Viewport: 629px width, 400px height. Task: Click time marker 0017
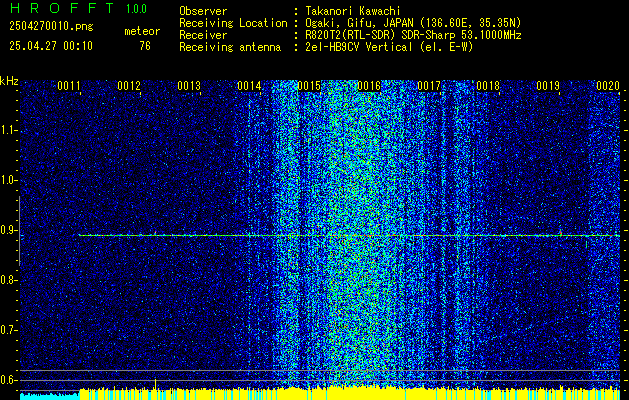tap(428, 86)
